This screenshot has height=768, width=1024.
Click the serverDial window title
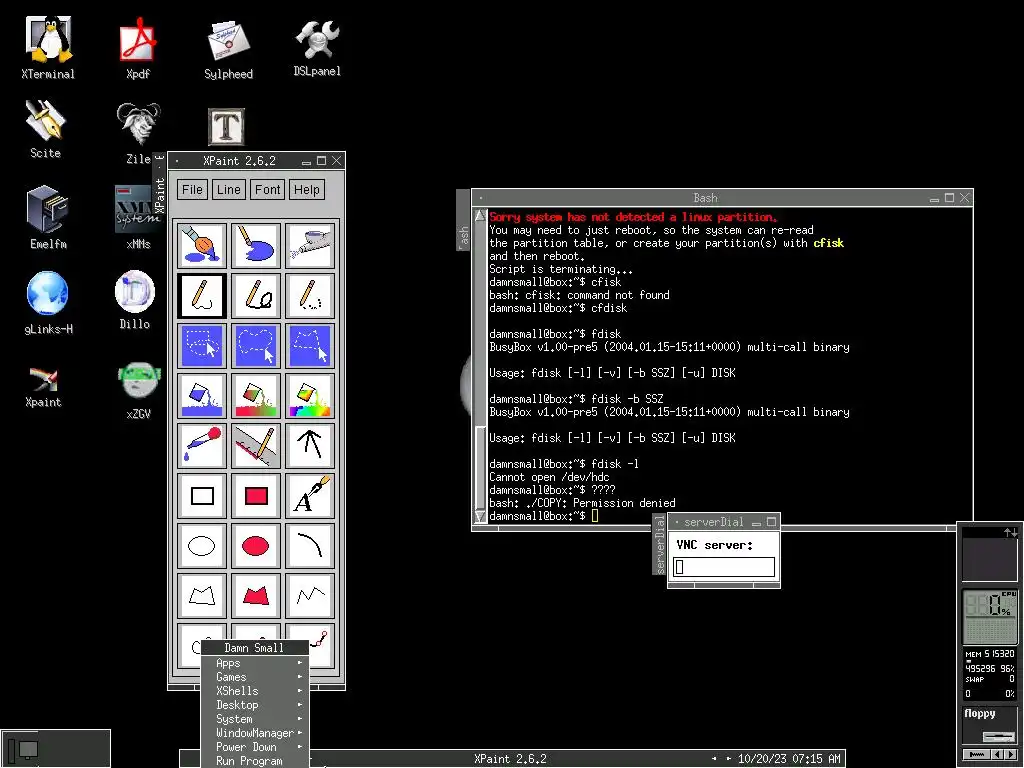714,522
